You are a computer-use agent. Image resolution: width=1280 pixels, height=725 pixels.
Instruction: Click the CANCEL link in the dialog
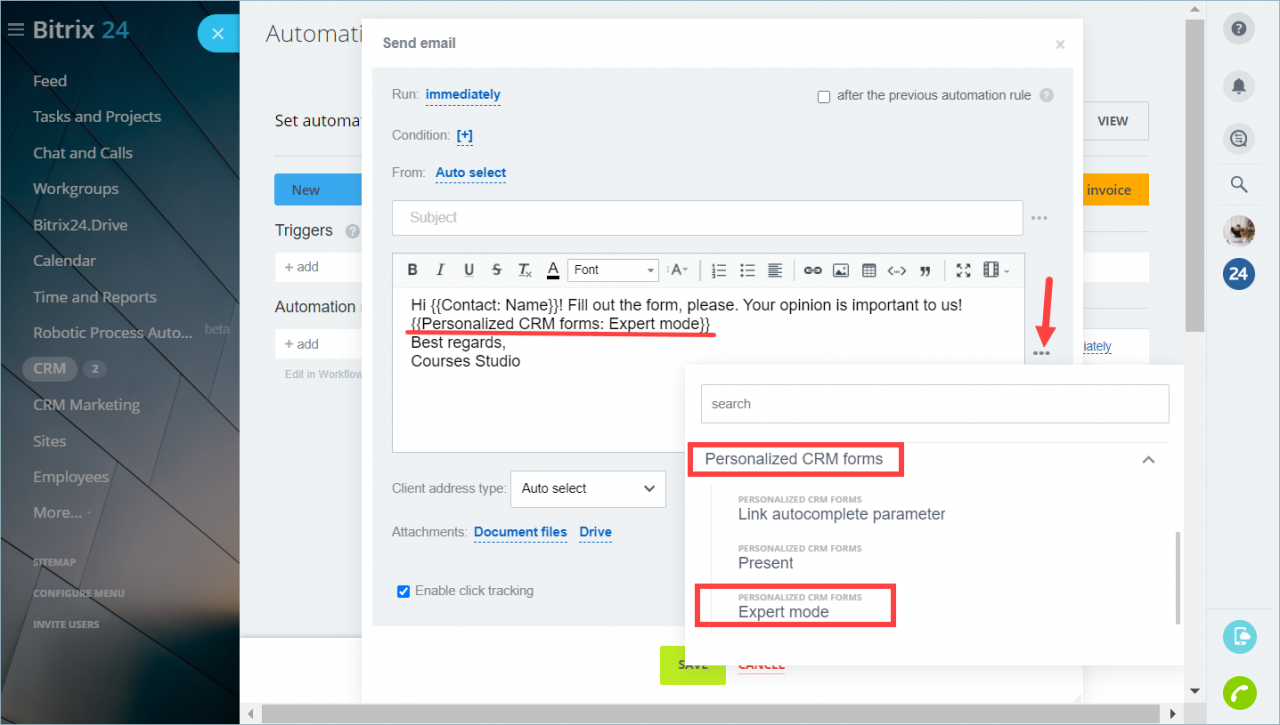(x=761, y=665)
